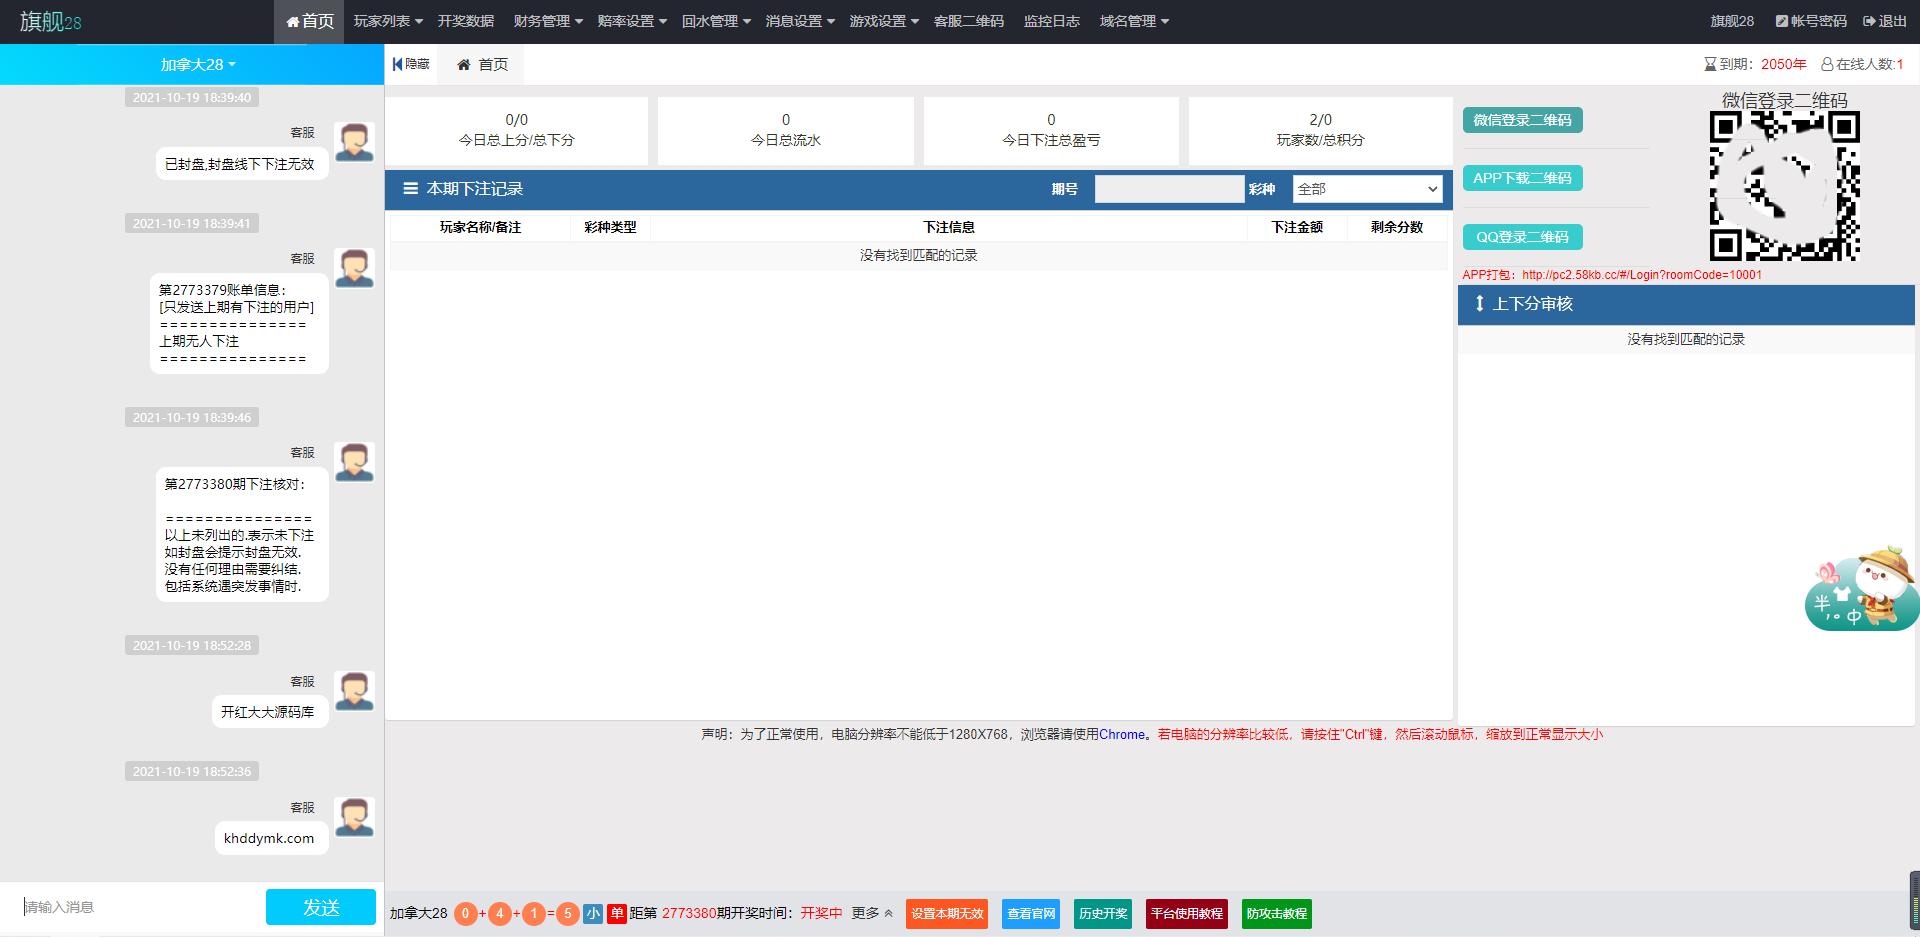The width and height of the screenshot is (1920, 937).
Task: Expand the 回水管理 dropdown menu
Action: pos(716,21)
